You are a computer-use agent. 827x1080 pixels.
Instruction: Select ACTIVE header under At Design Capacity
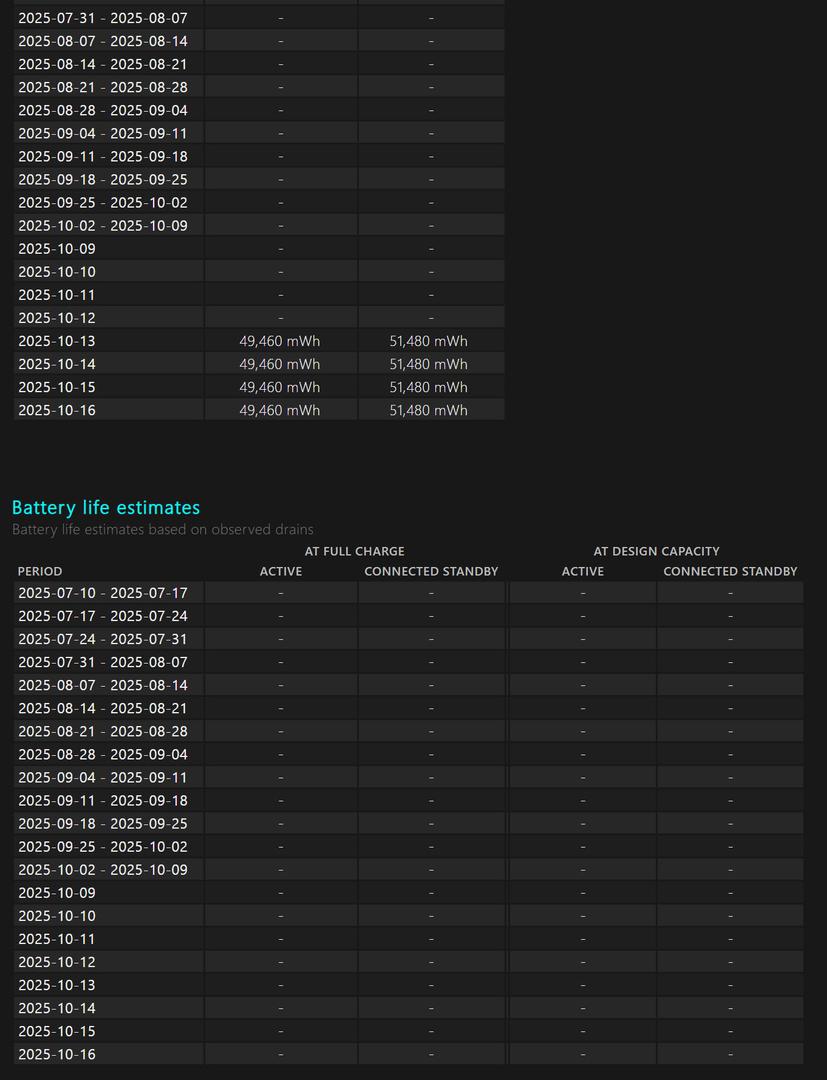(583, 571)
